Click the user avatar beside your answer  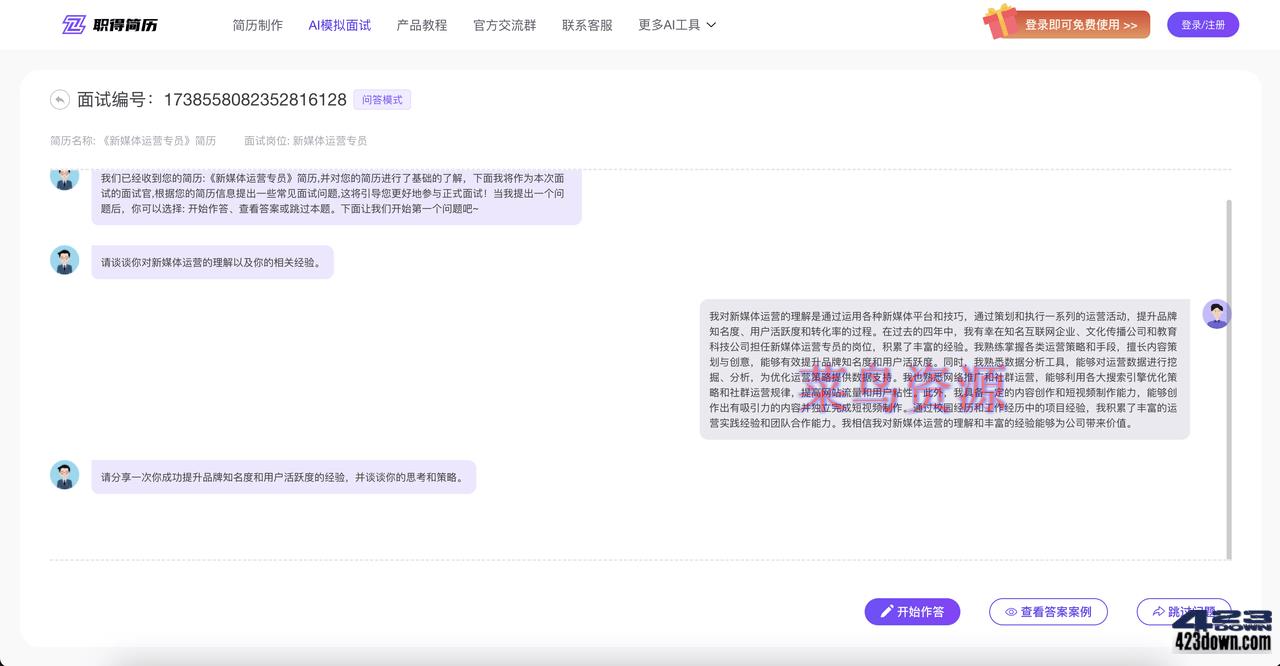point(1216,313)
